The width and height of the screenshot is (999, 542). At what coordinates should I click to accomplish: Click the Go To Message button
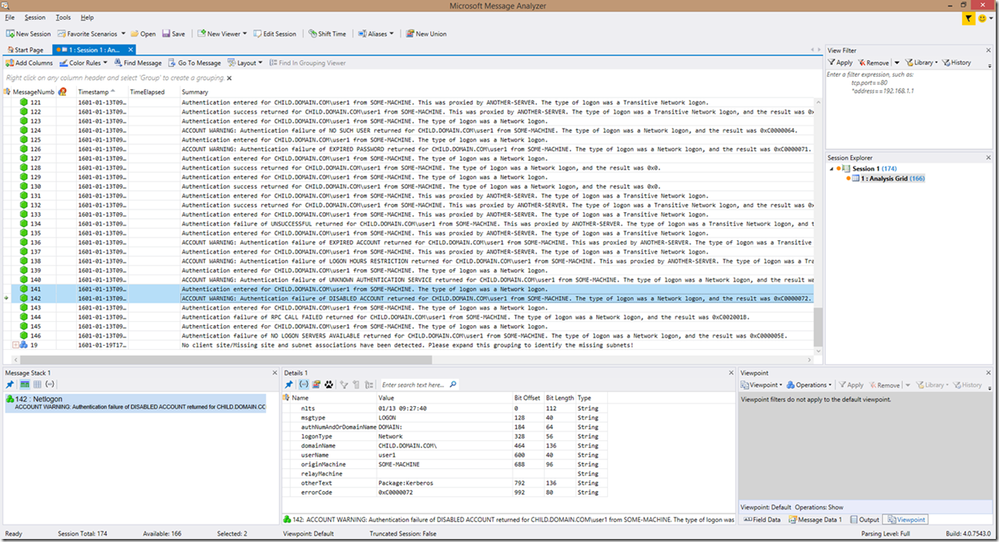(195, 63)
